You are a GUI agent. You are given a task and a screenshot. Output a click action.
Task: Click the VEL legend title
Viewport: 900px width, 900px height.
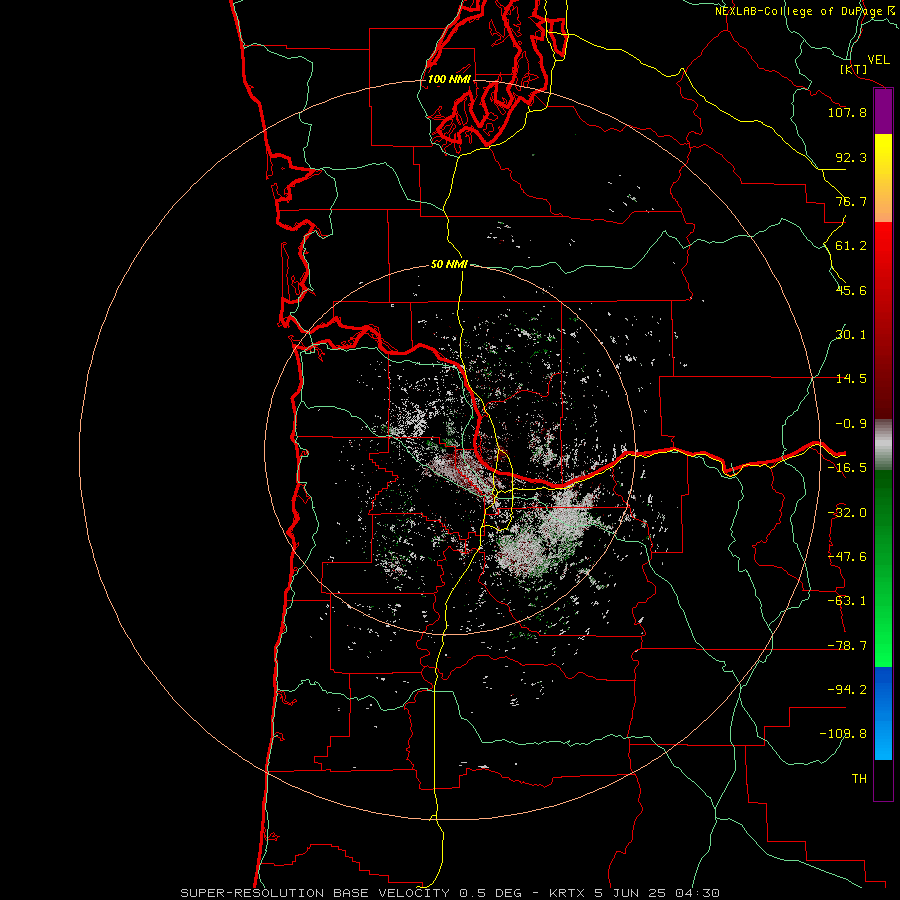coord(878,59)
